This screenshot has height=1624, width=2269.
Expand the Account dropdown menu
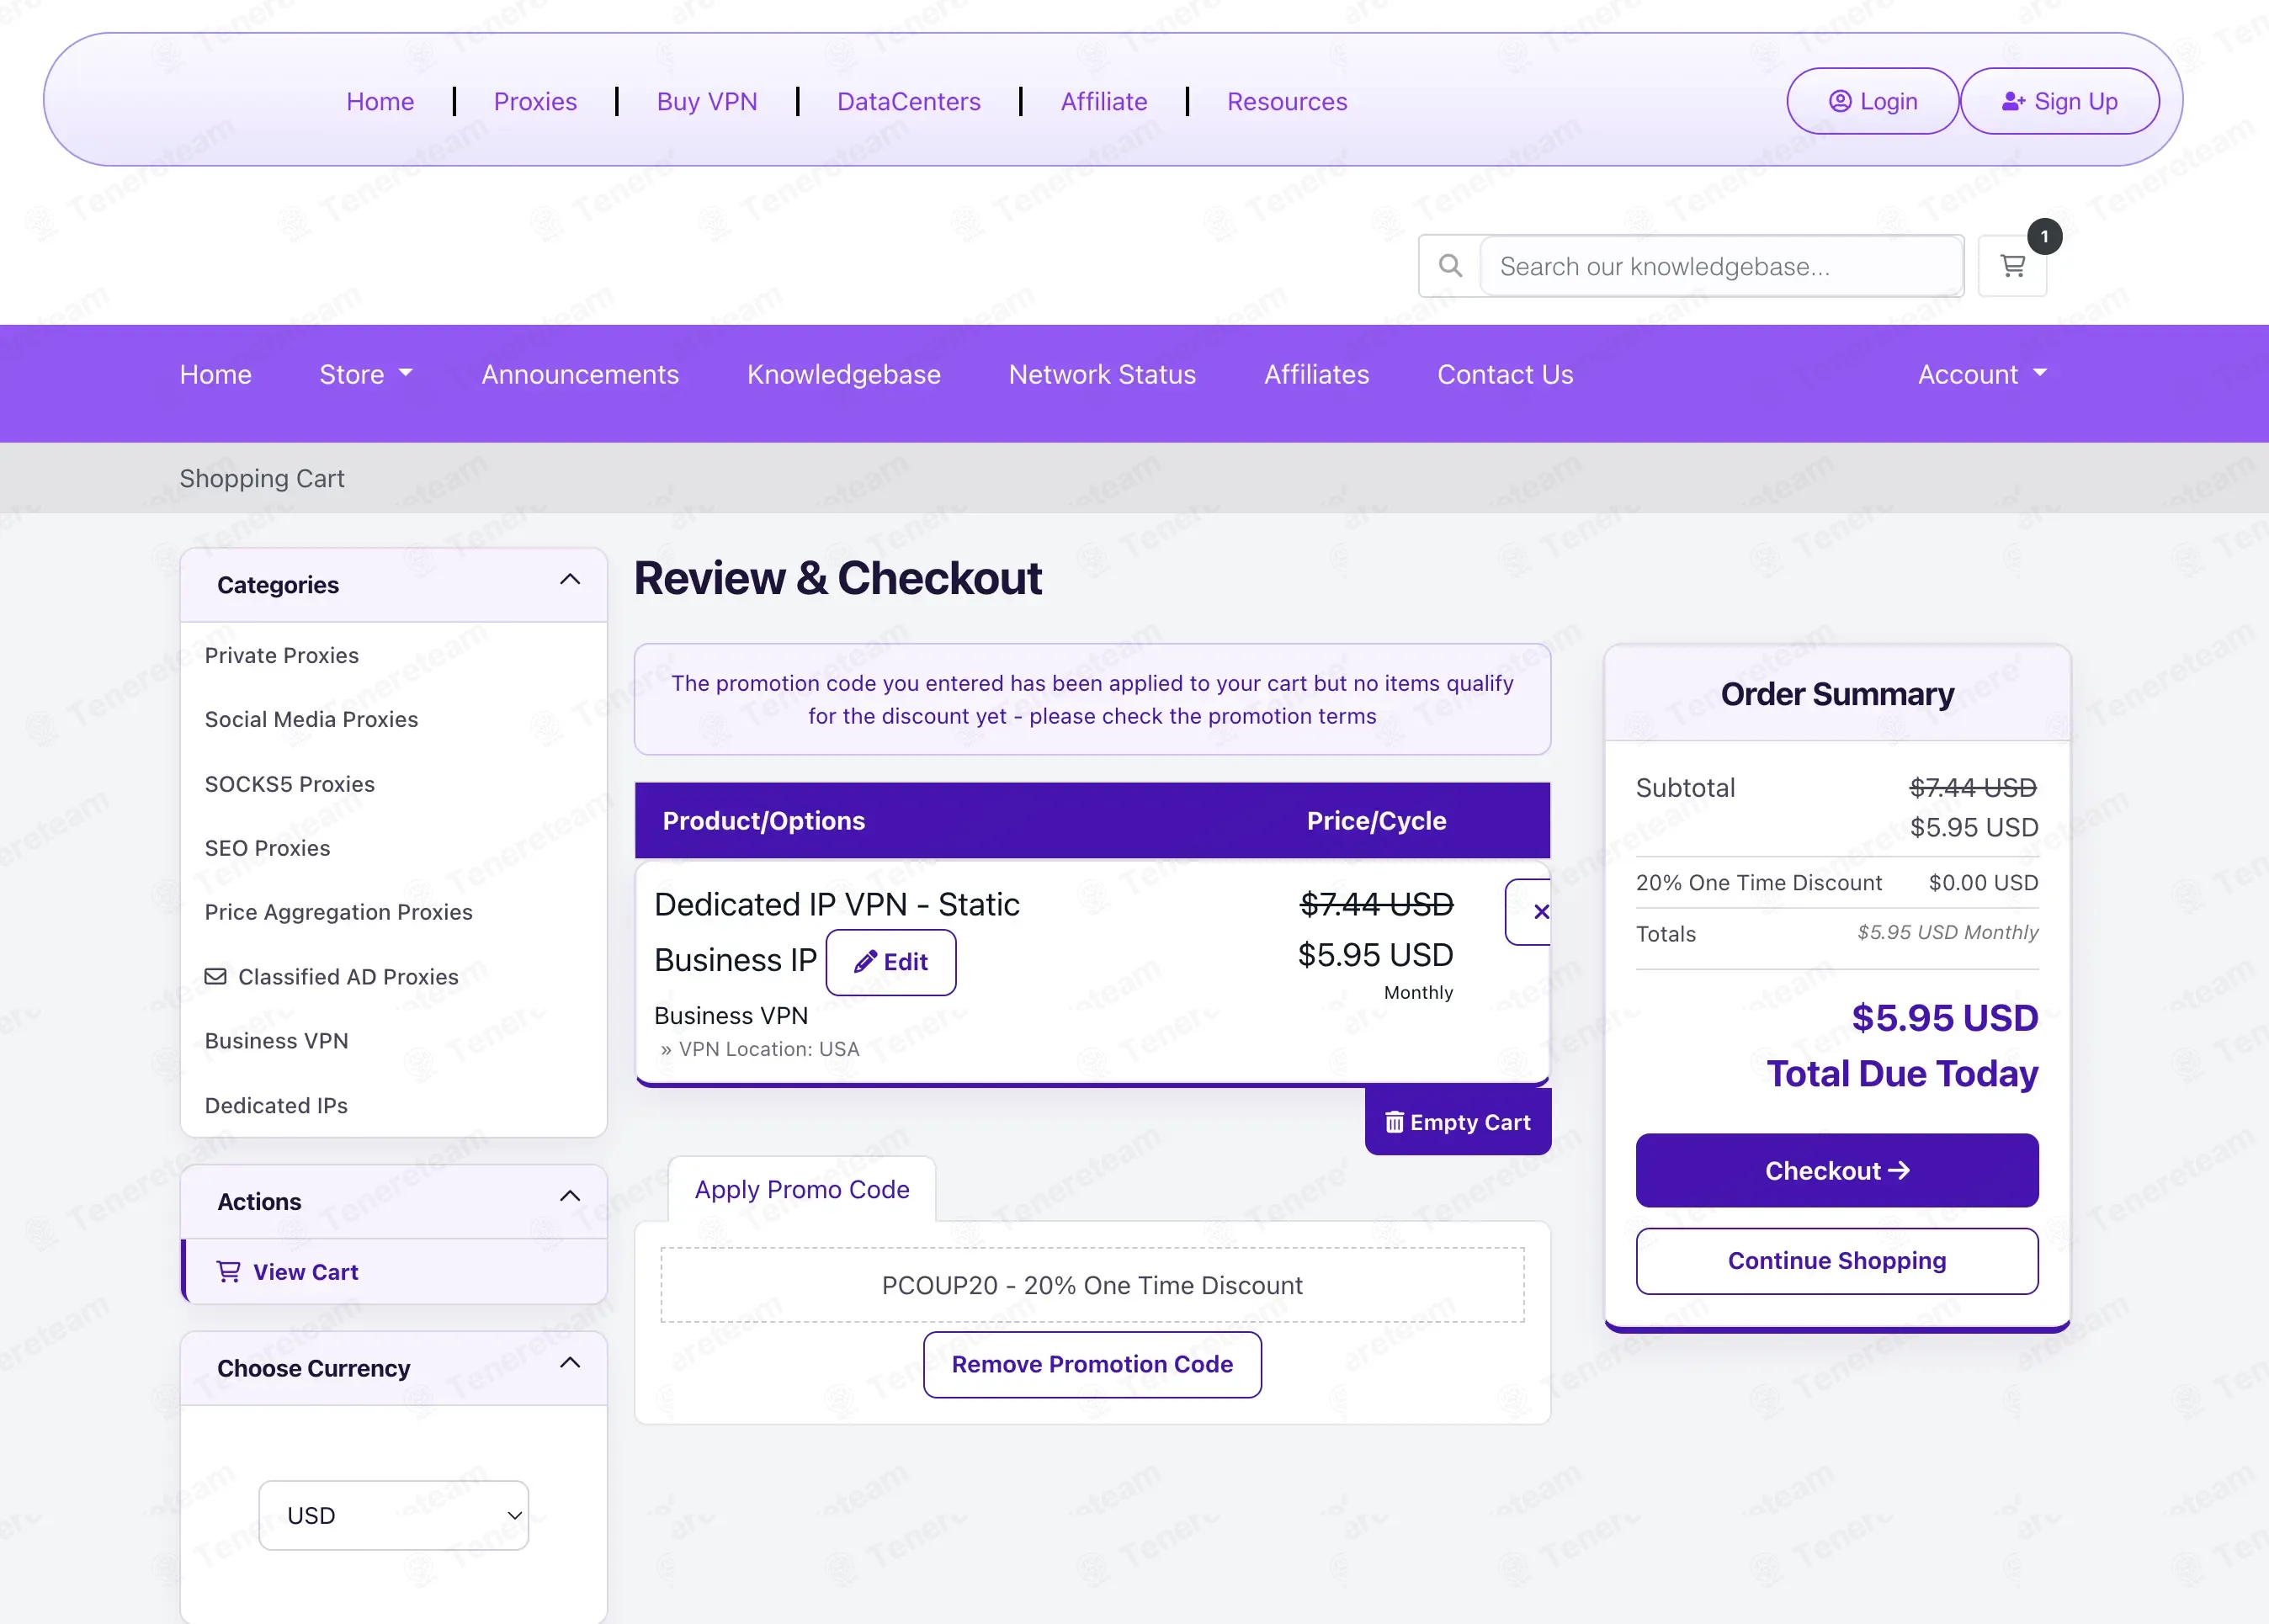click(1982, 374)
